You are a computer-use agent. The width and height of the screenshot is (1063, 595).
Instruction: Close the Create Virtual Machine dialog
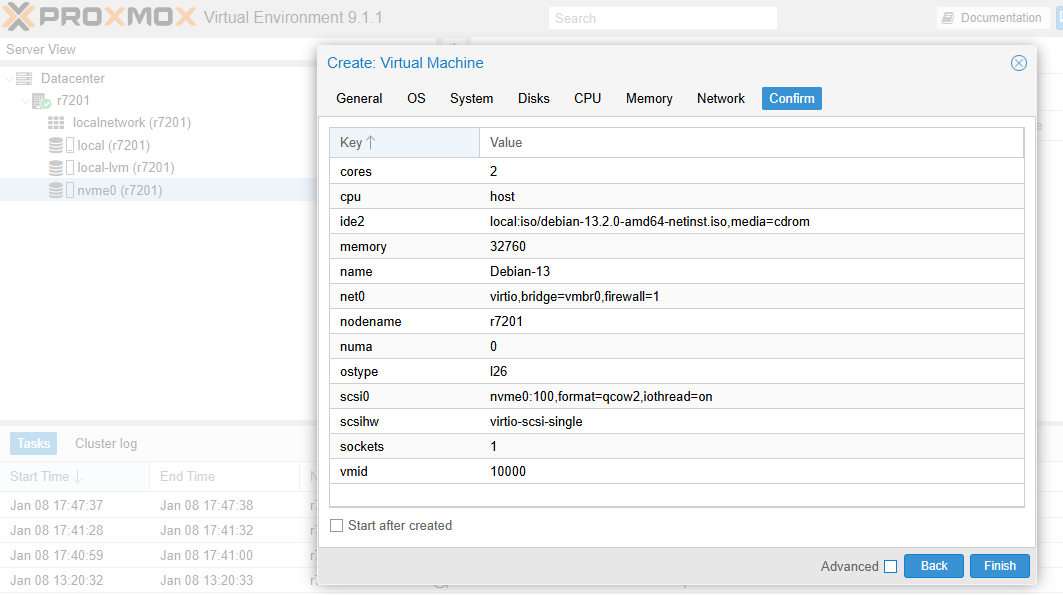click(1019, 63)
